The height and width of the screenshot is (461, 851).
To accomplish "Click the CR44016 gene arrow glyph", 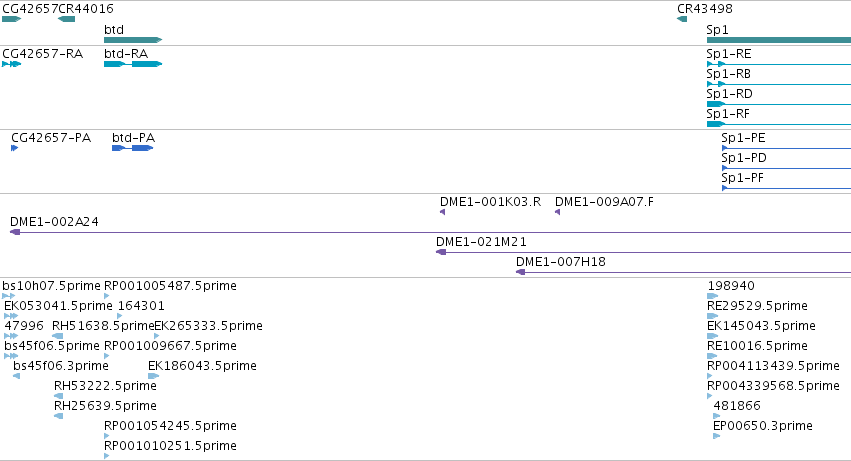I will (66, 19).
